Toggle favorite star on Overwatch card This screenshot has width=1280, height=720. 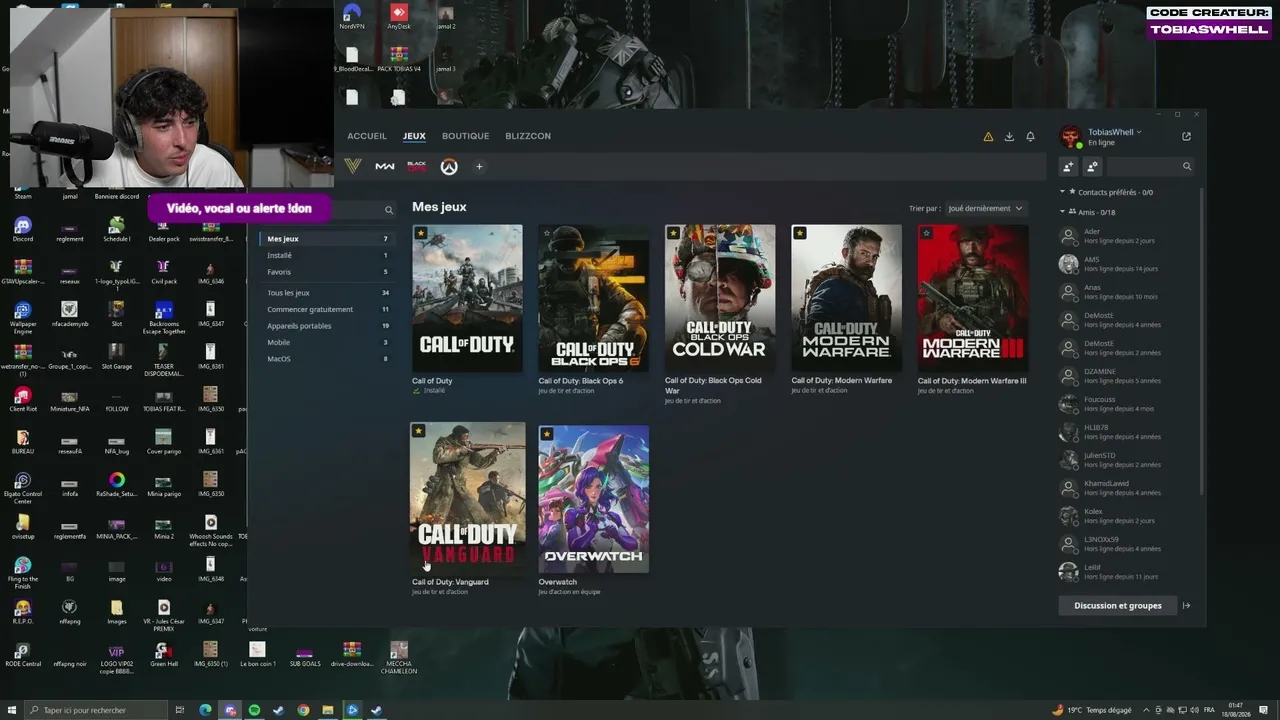click(x=547, y=434)
